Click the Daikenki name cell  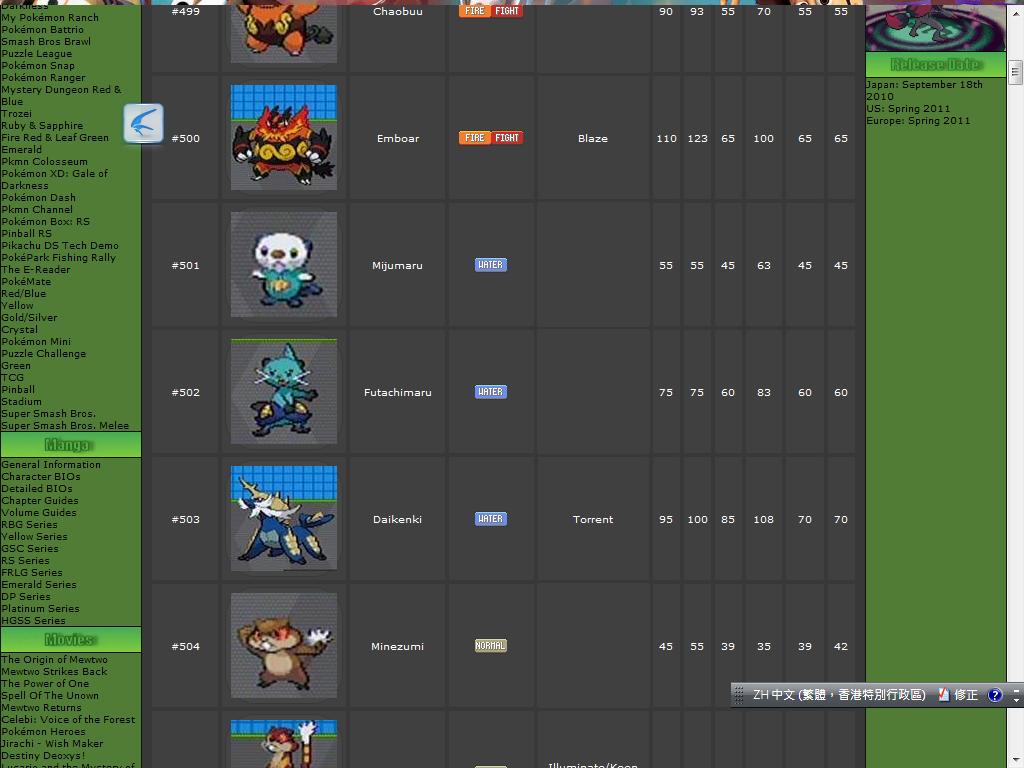tap(398, 519)
